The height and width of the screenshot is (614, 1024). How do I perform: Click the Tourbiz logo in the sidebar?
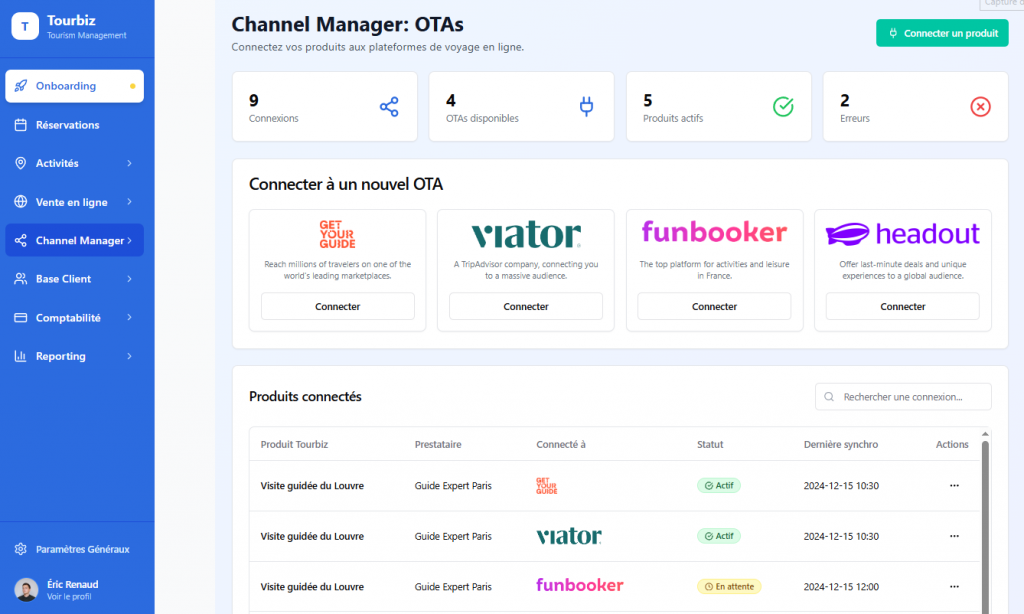pos(25,27)
